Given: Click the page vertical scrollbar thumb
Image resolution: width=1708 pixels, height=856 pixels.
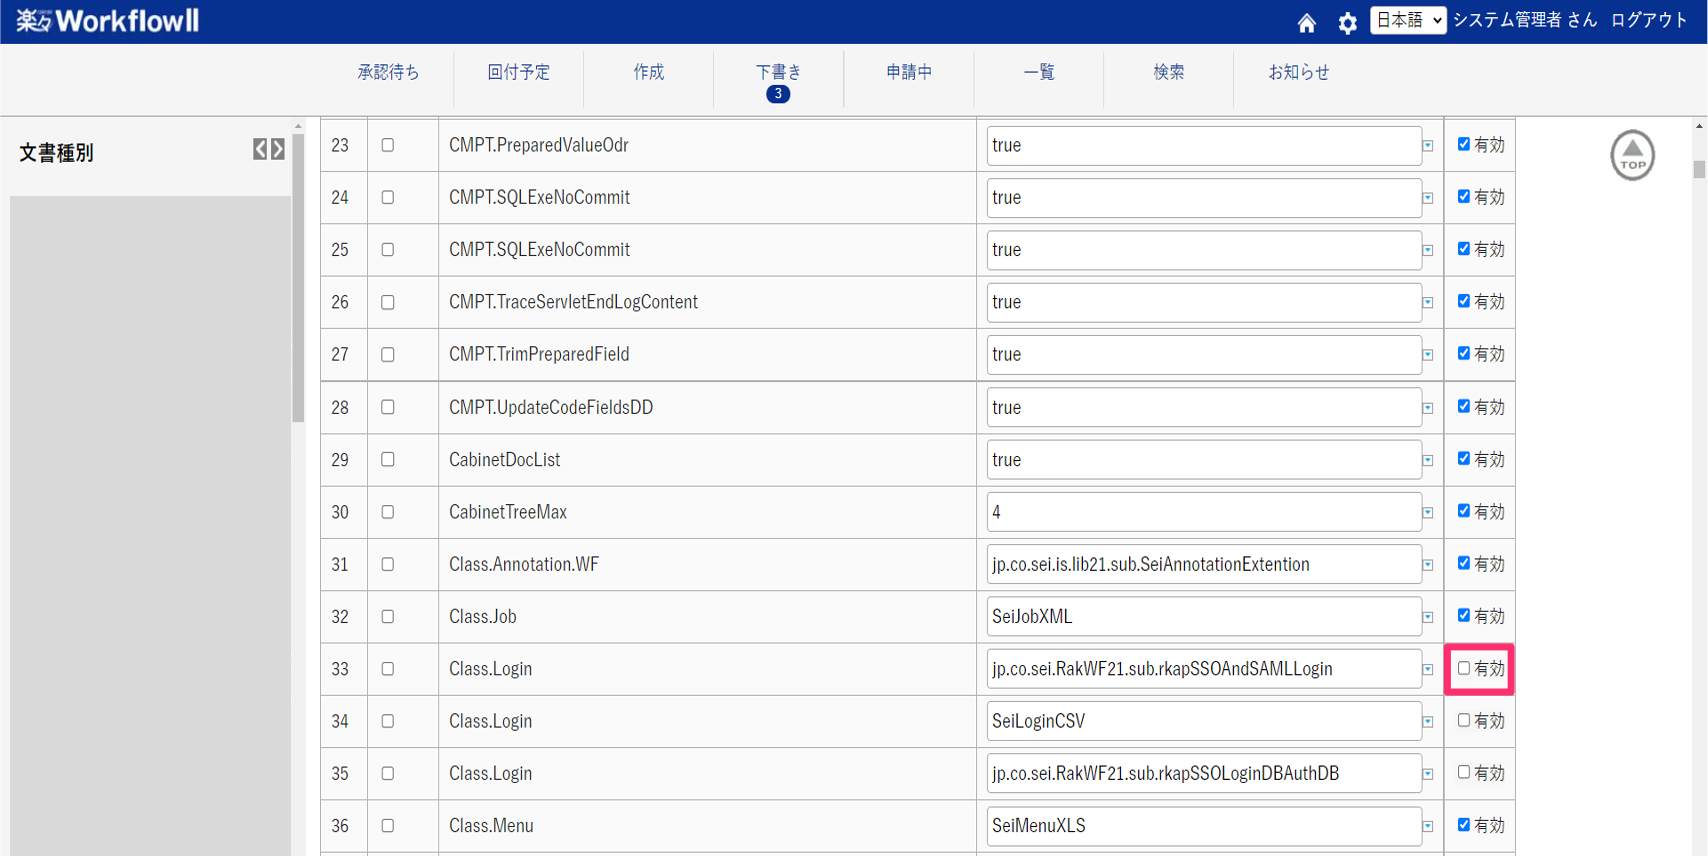Looking at the screenshot, I should click(1699, 169).
